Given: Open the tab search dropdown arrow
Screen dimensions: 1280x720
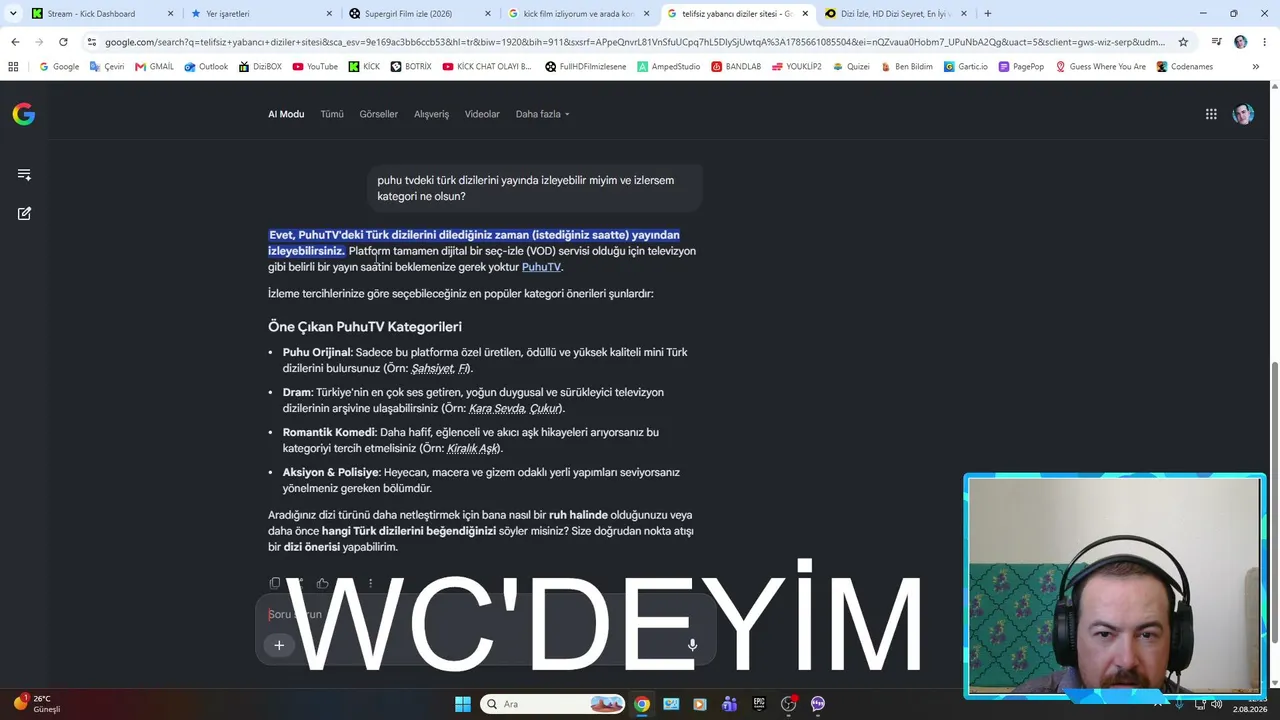Looking at the screenshot, I should point(13,14).
